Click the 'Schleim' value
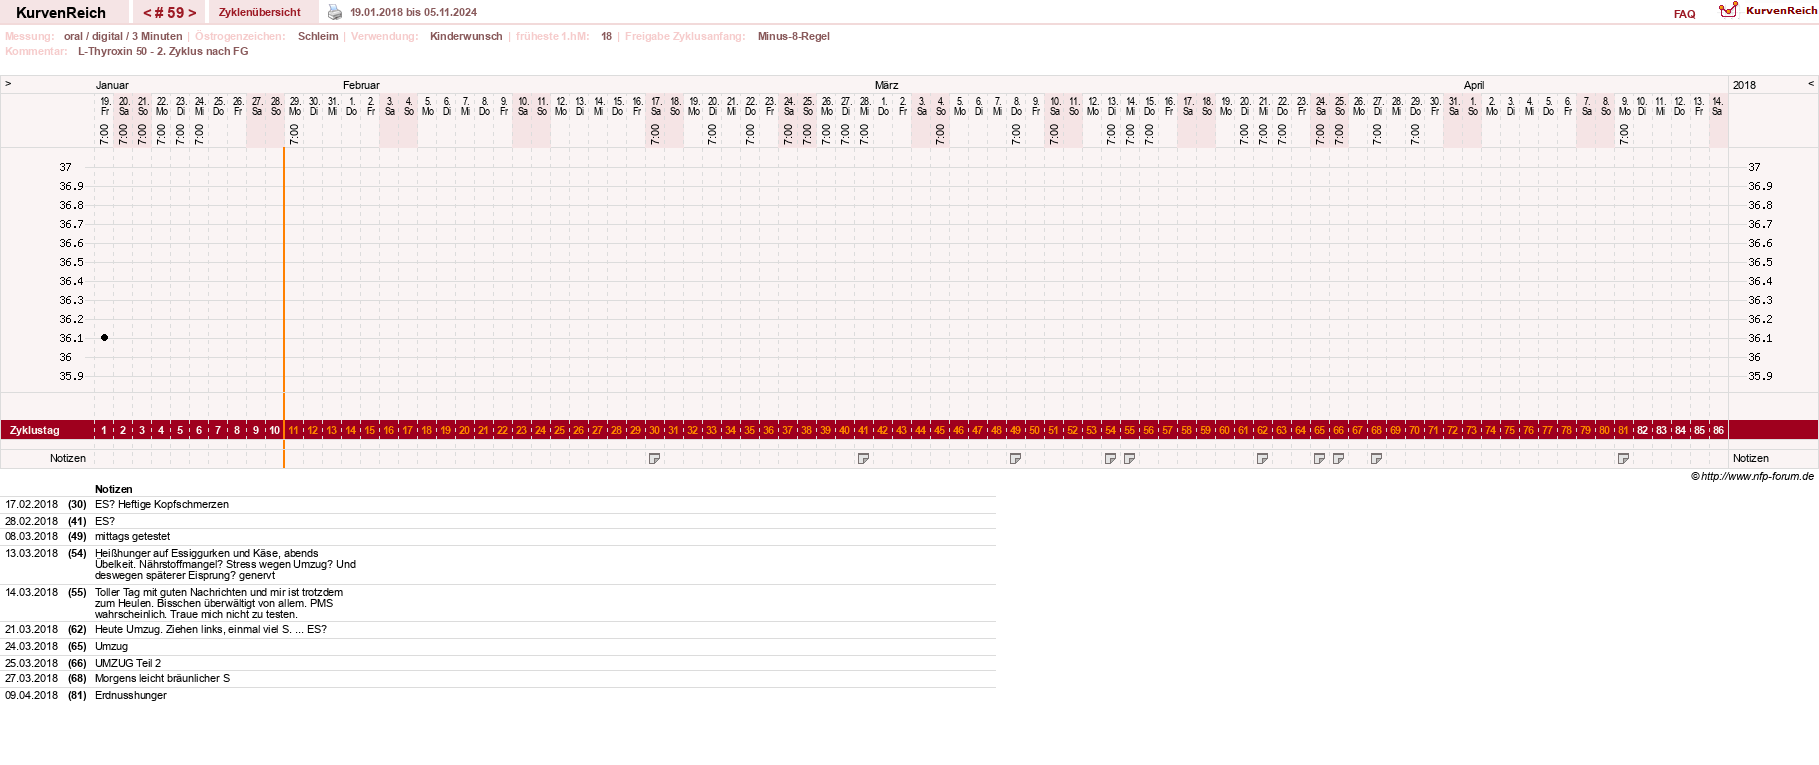This screenshot has height=765, width=1819. pyautogui.click(x=318, y=36)
